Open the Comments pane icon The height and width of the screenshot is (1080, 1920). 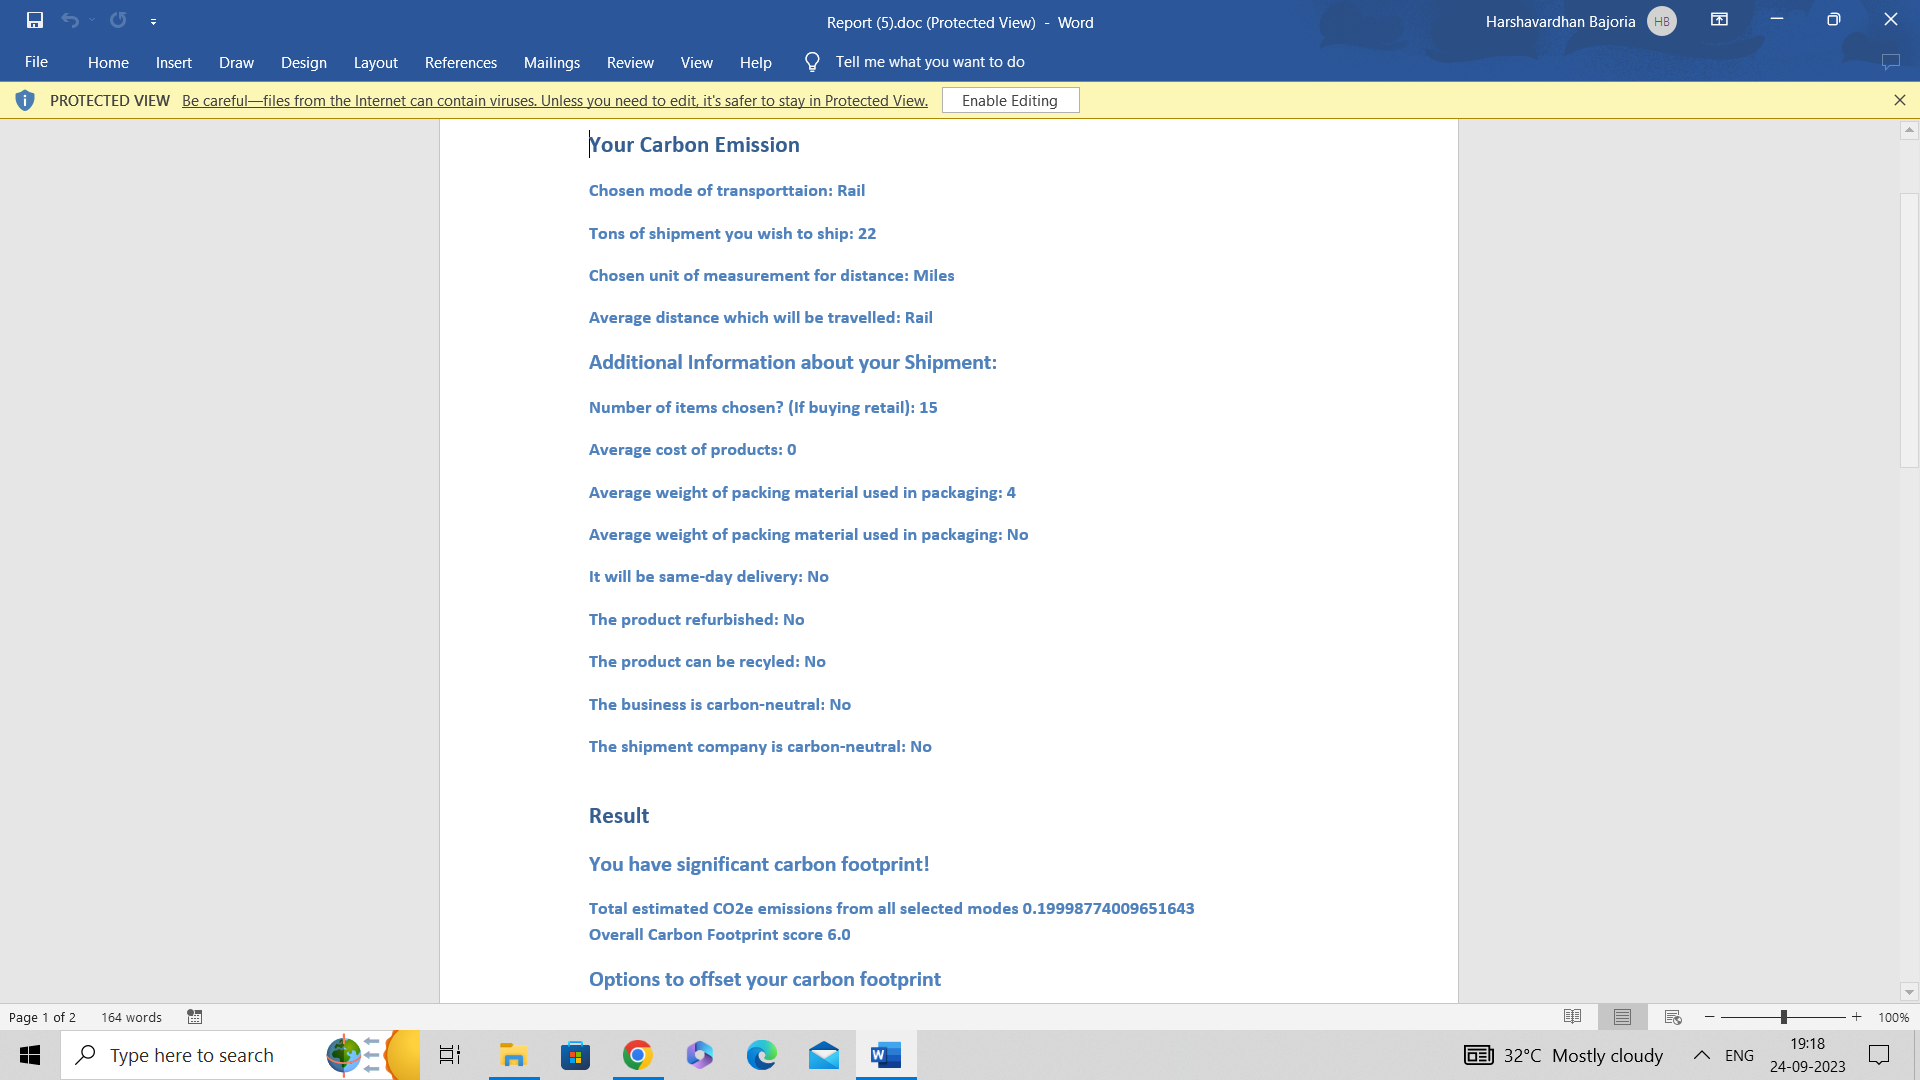[x=1890, y=62]
